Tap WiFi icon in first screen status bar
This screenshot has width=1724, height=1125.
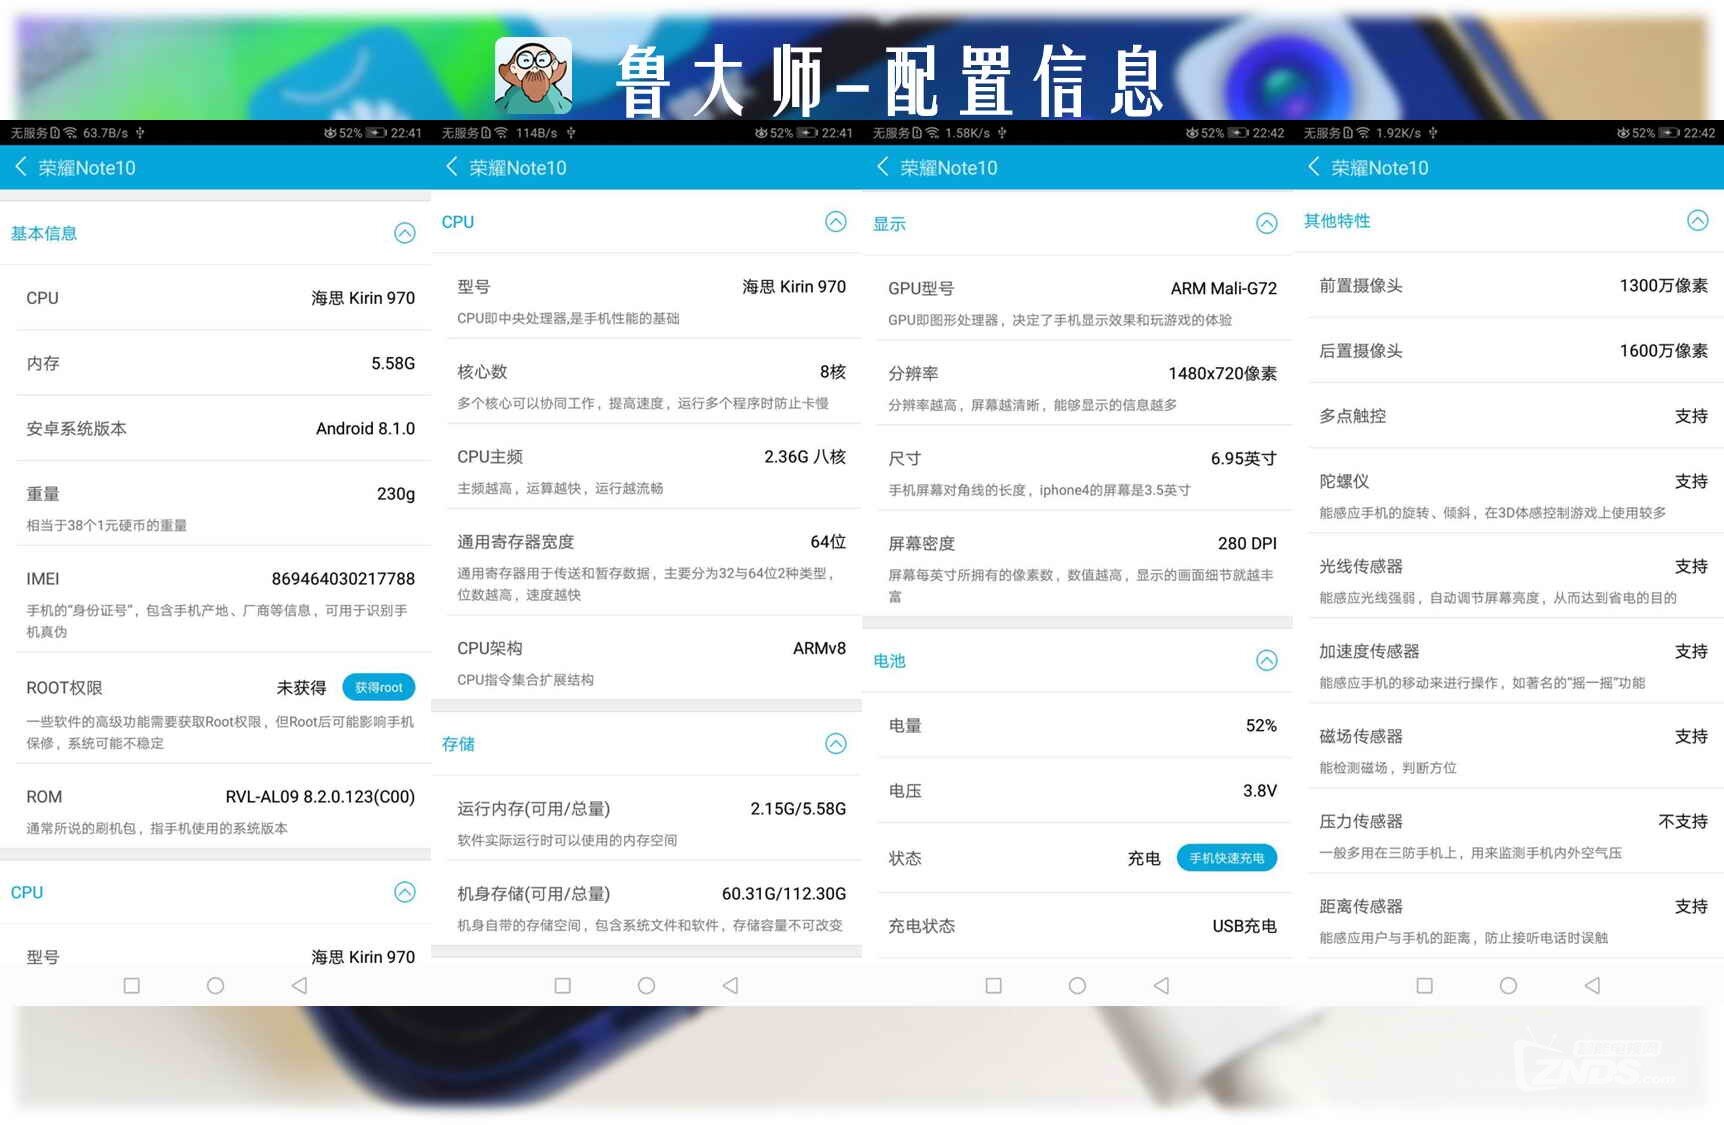point(70,132)
